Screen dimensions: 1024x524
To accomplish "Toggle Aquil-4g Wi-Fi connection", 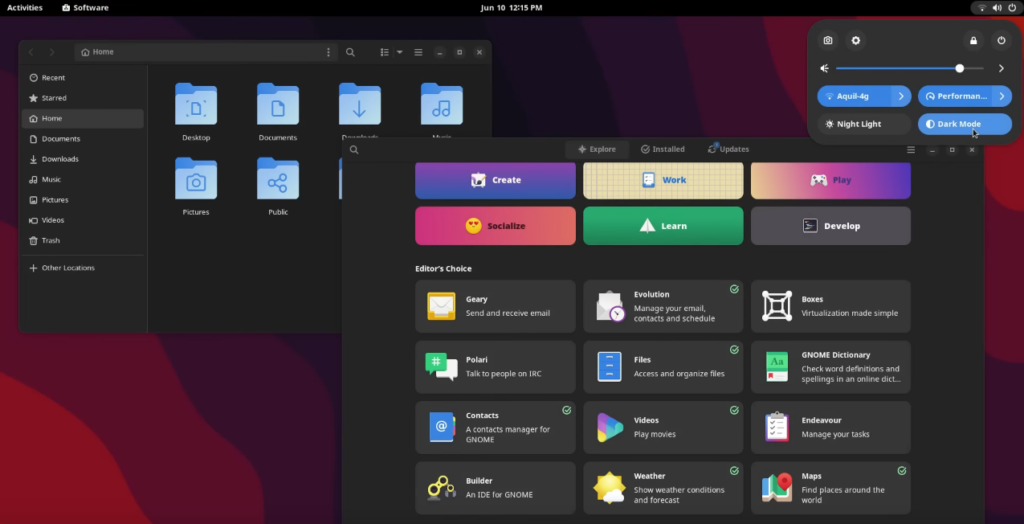I will tap(854, 96).
